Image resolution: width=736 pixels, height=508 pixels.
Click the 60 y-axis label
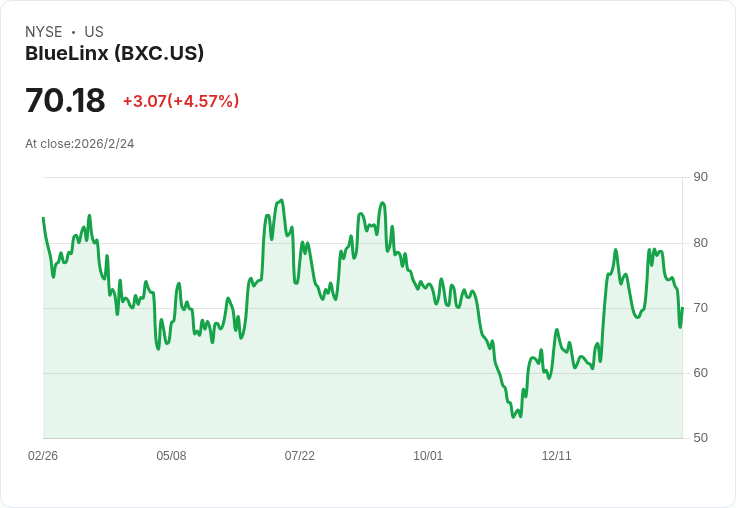[701, 373]
